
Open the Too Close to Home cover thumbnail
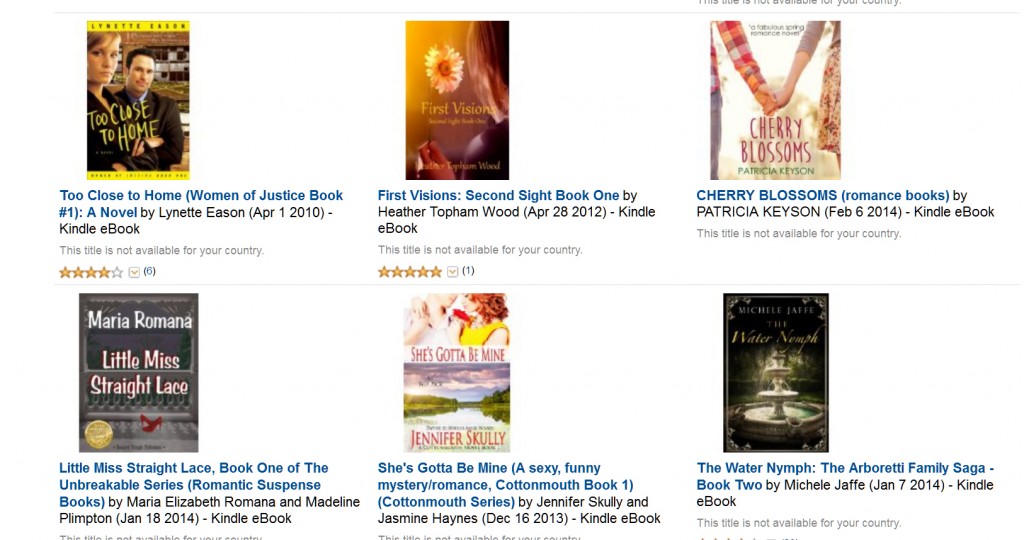click(x=138, y=101)
